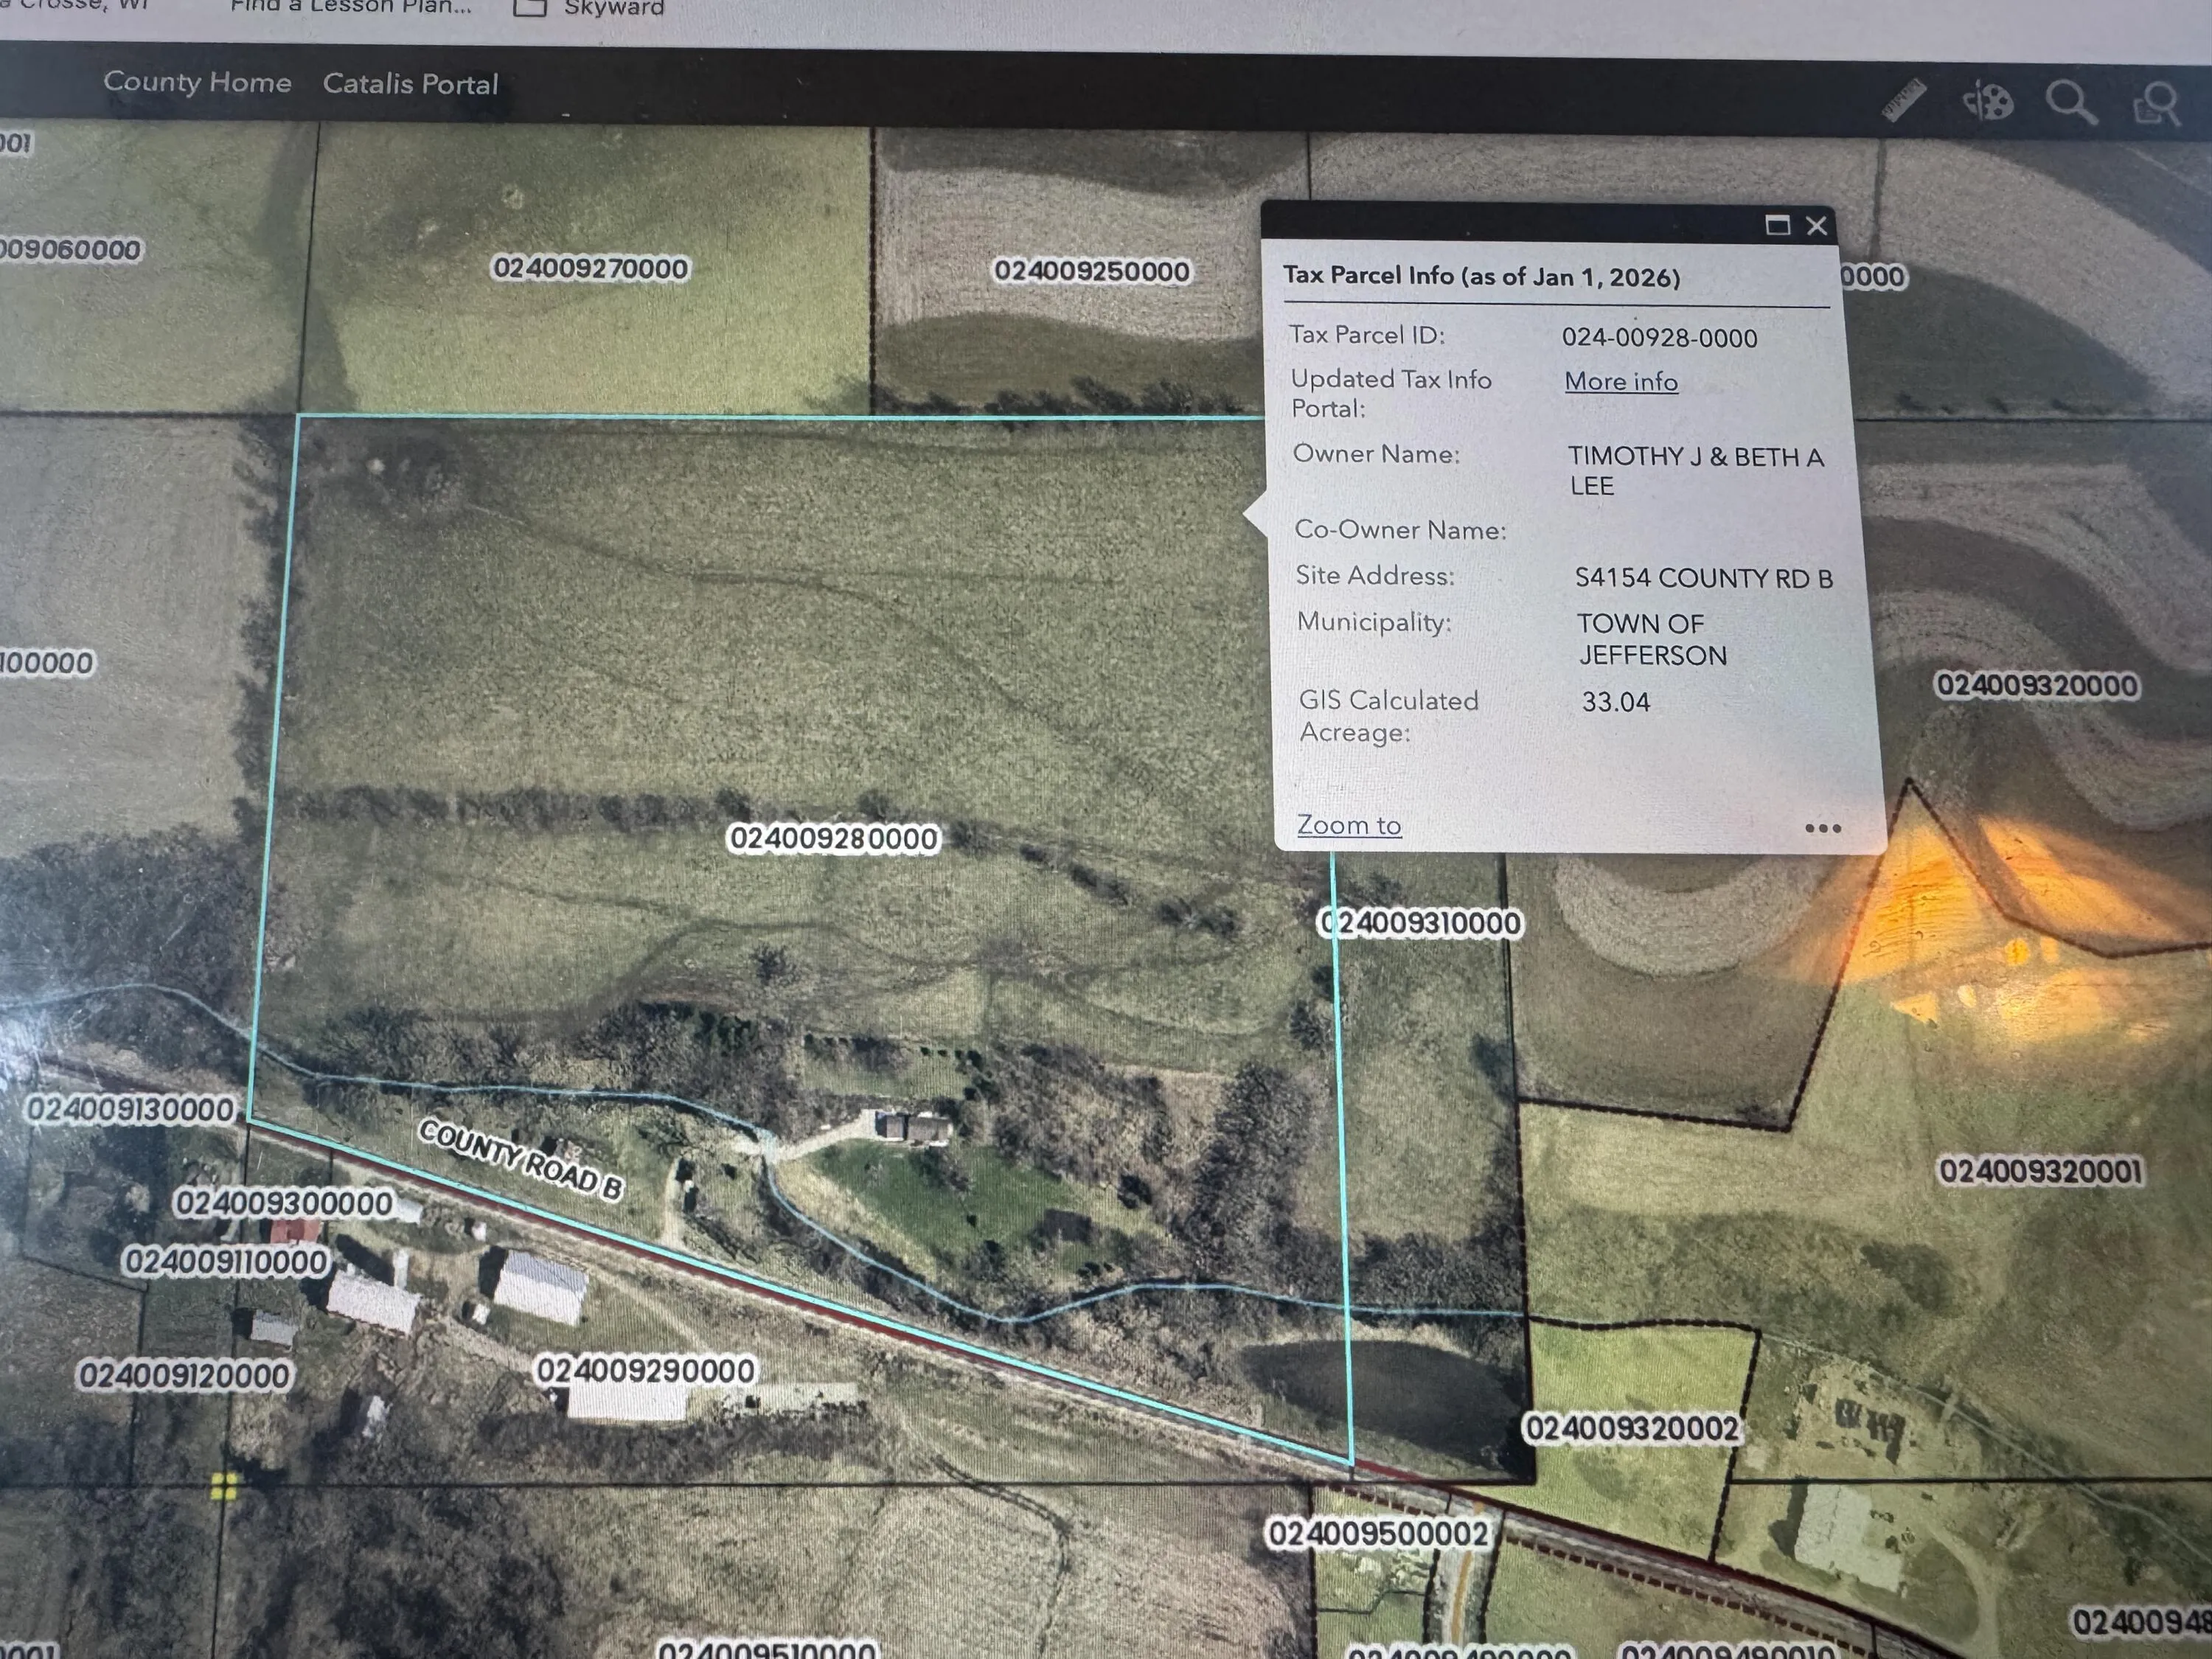Viewport: 2212px width, 1659px height.
Task: Click parcel label 024009290000
Action: tap(645, 1370)
